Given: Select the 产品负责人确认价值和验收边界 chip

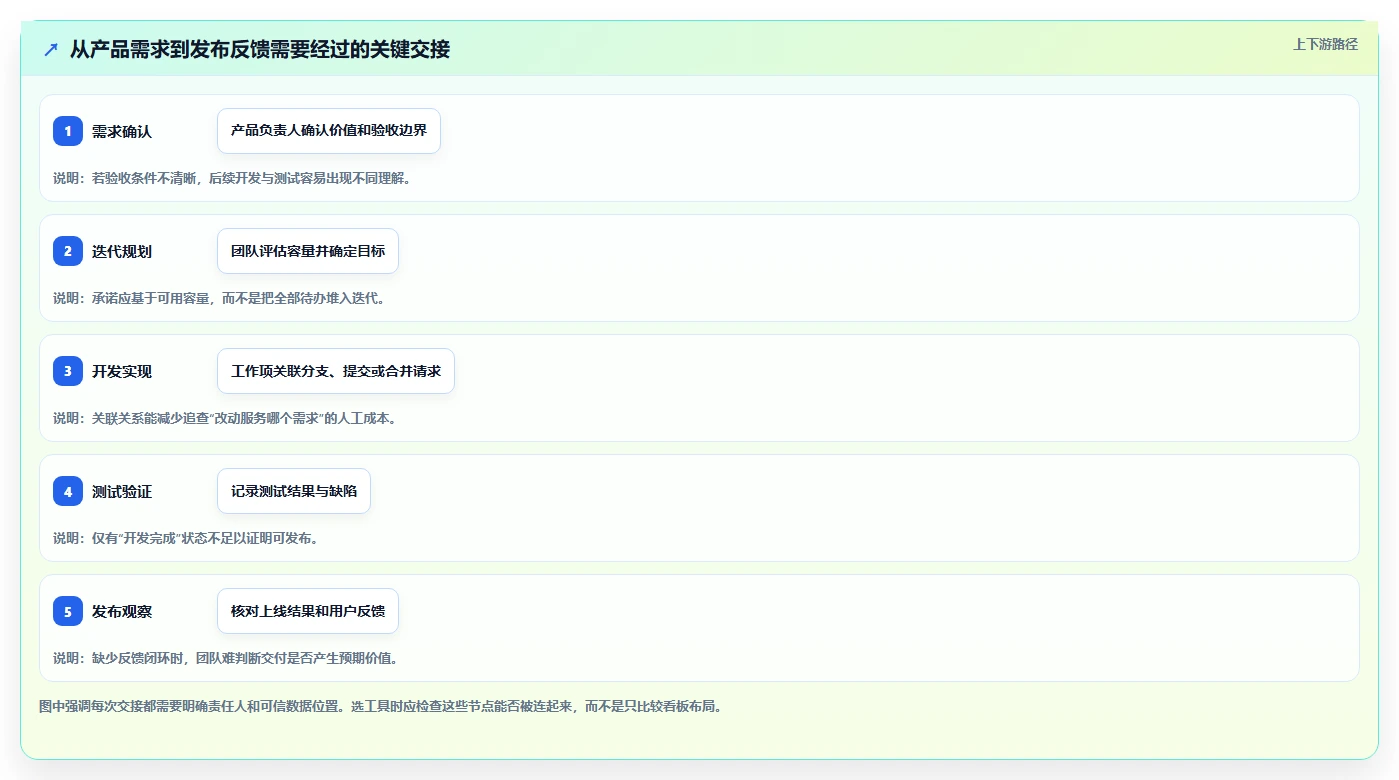Looking at the screenshot, I should [x=329, y=131].
